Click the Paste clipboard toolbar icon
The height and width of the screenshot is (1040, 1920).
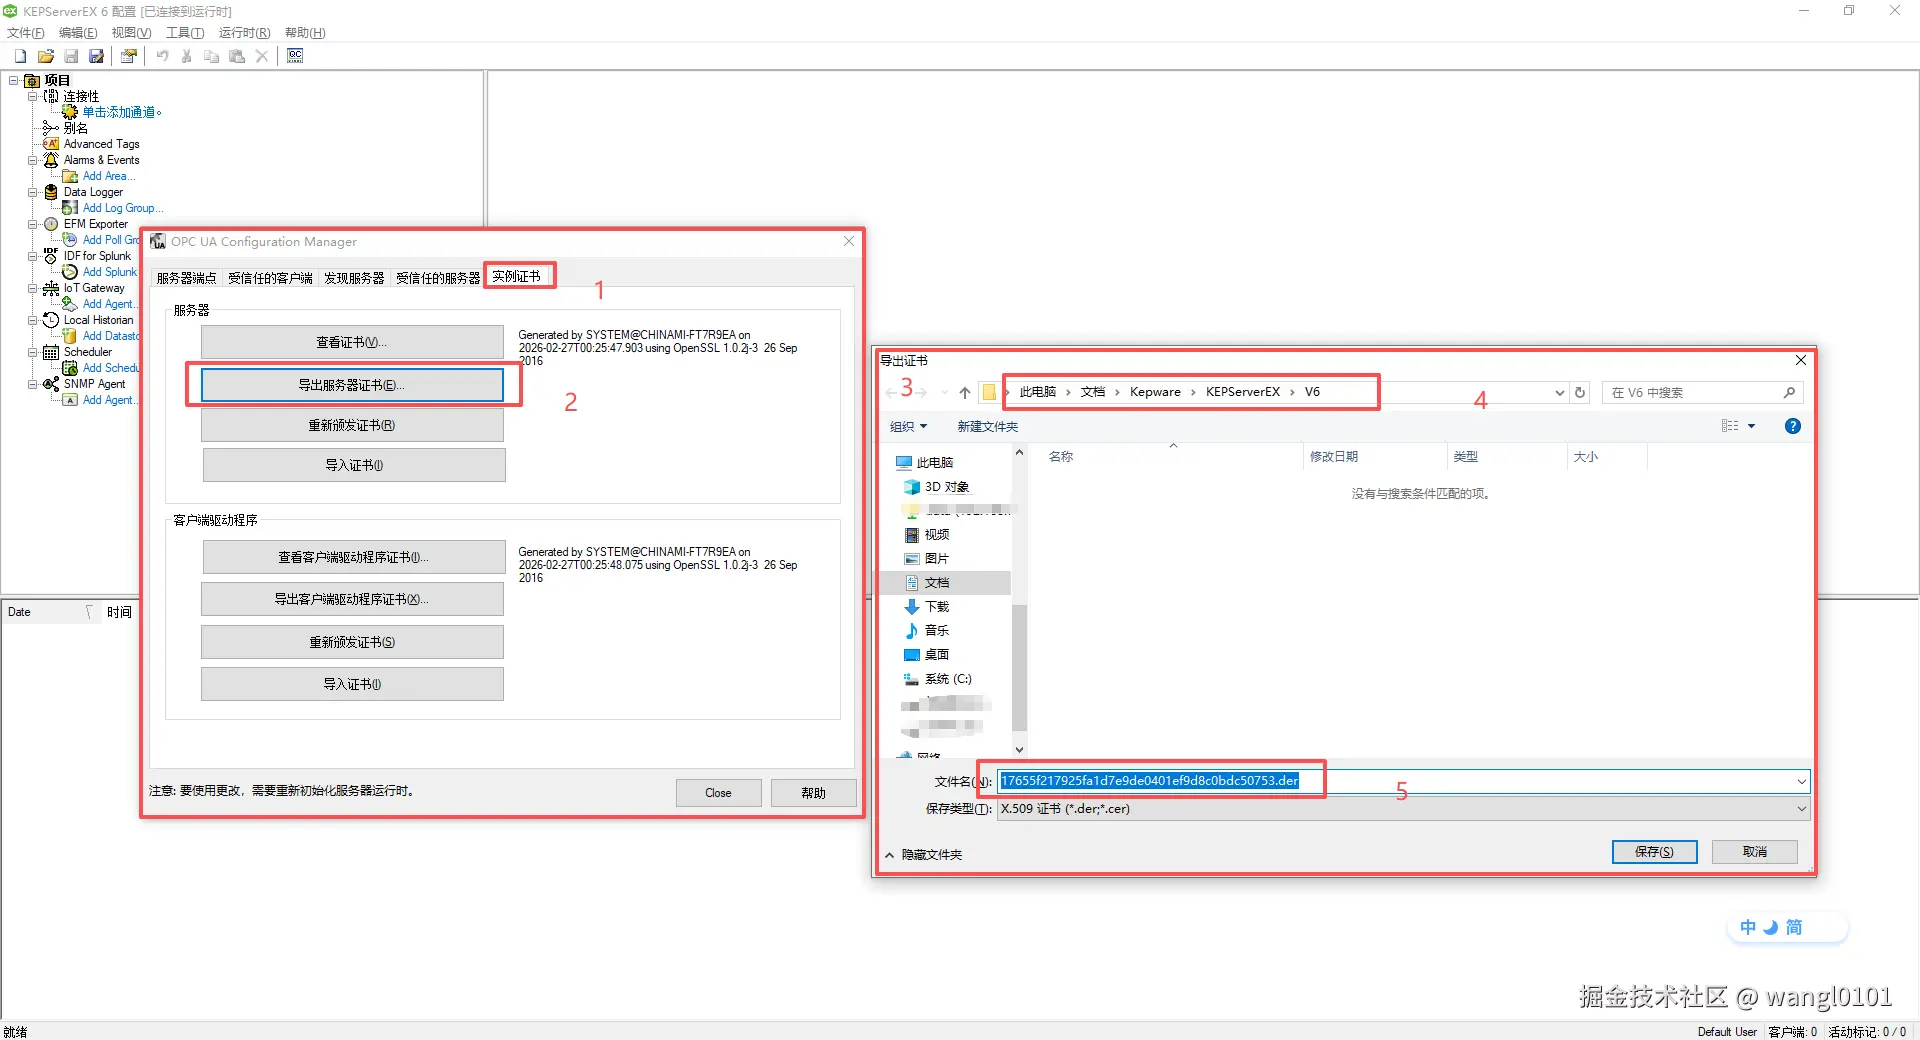pyautogui.click(x=237, y=56)
